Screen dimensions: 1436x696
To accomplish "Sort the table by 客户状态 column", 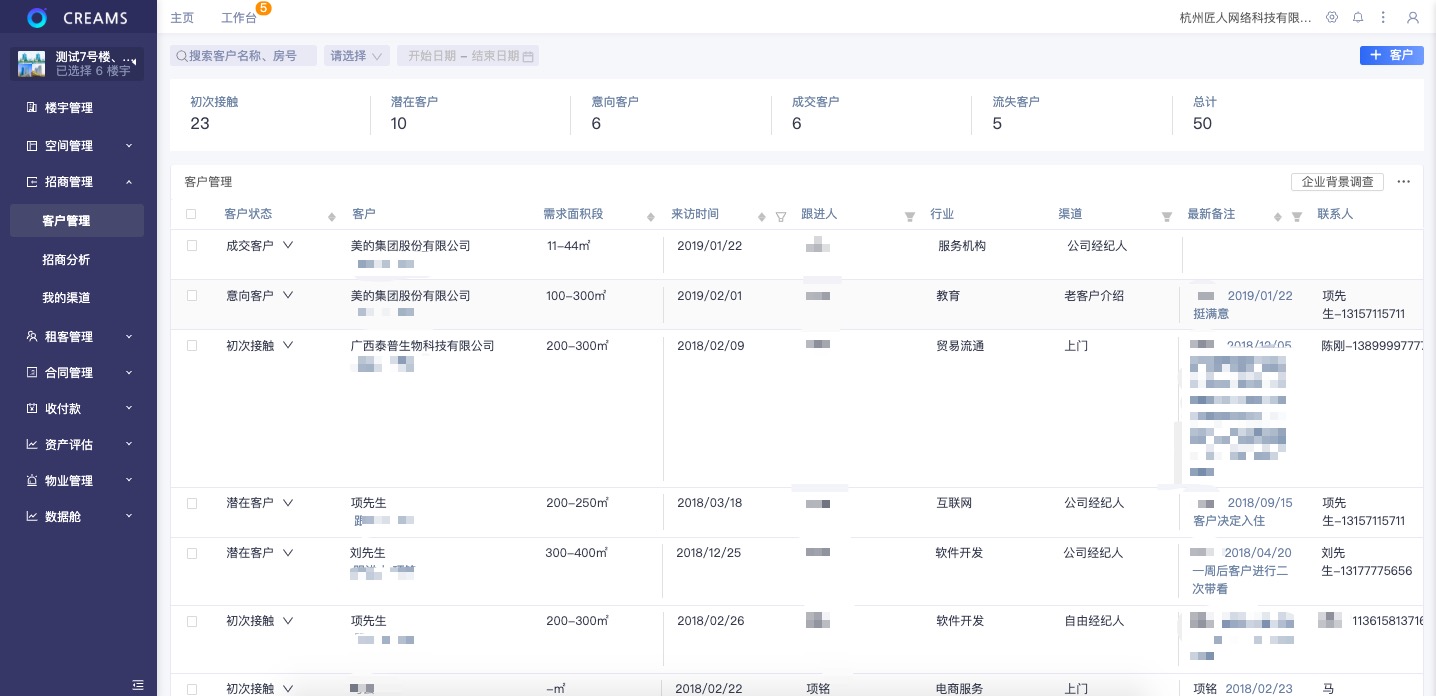I will tap(332, 216).
